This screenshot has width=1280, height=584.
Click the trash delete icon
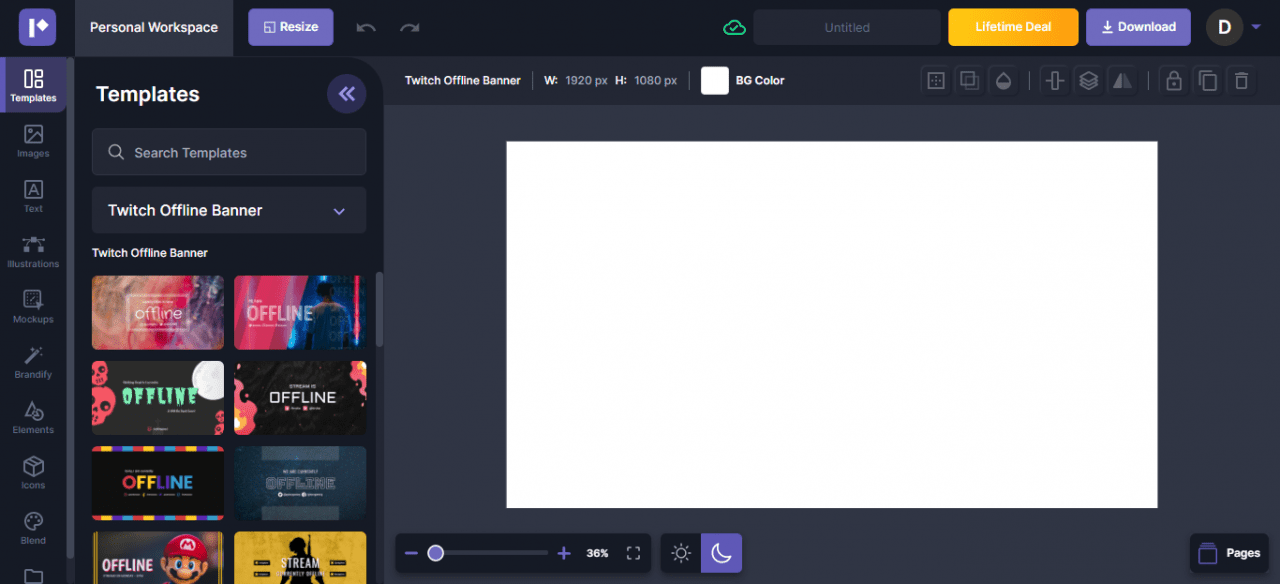[1241, 81]
